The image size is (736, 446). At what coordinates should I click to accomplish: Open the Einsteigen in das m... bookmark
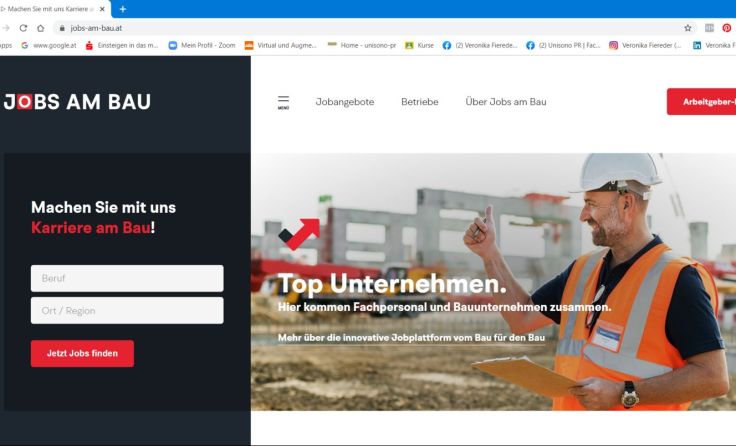122,46
